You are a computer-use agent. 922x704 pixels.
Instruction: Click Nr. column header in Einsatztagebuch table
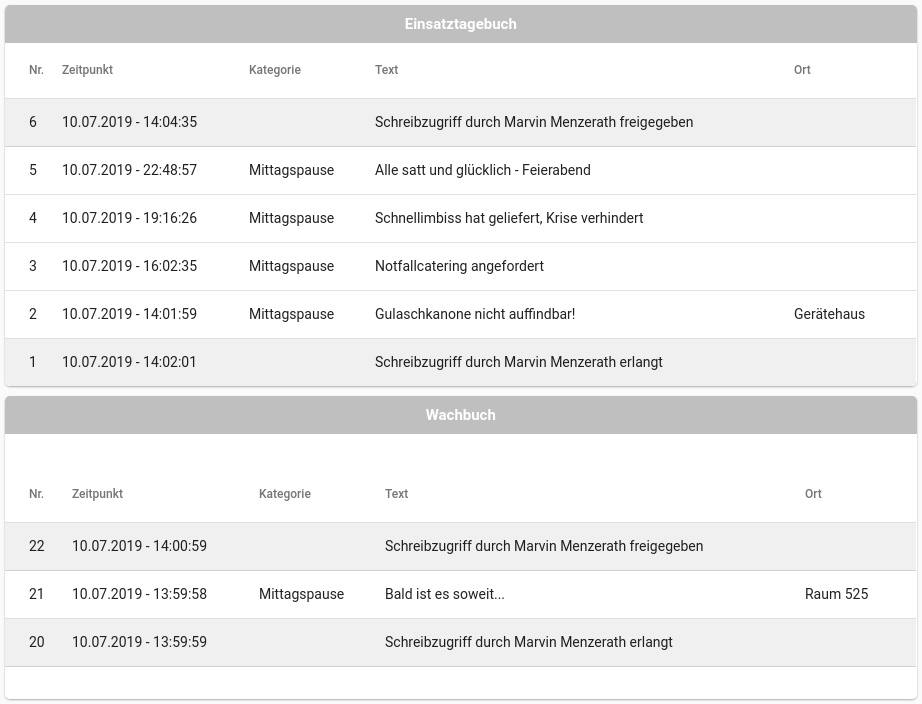[x=37, y=70]
